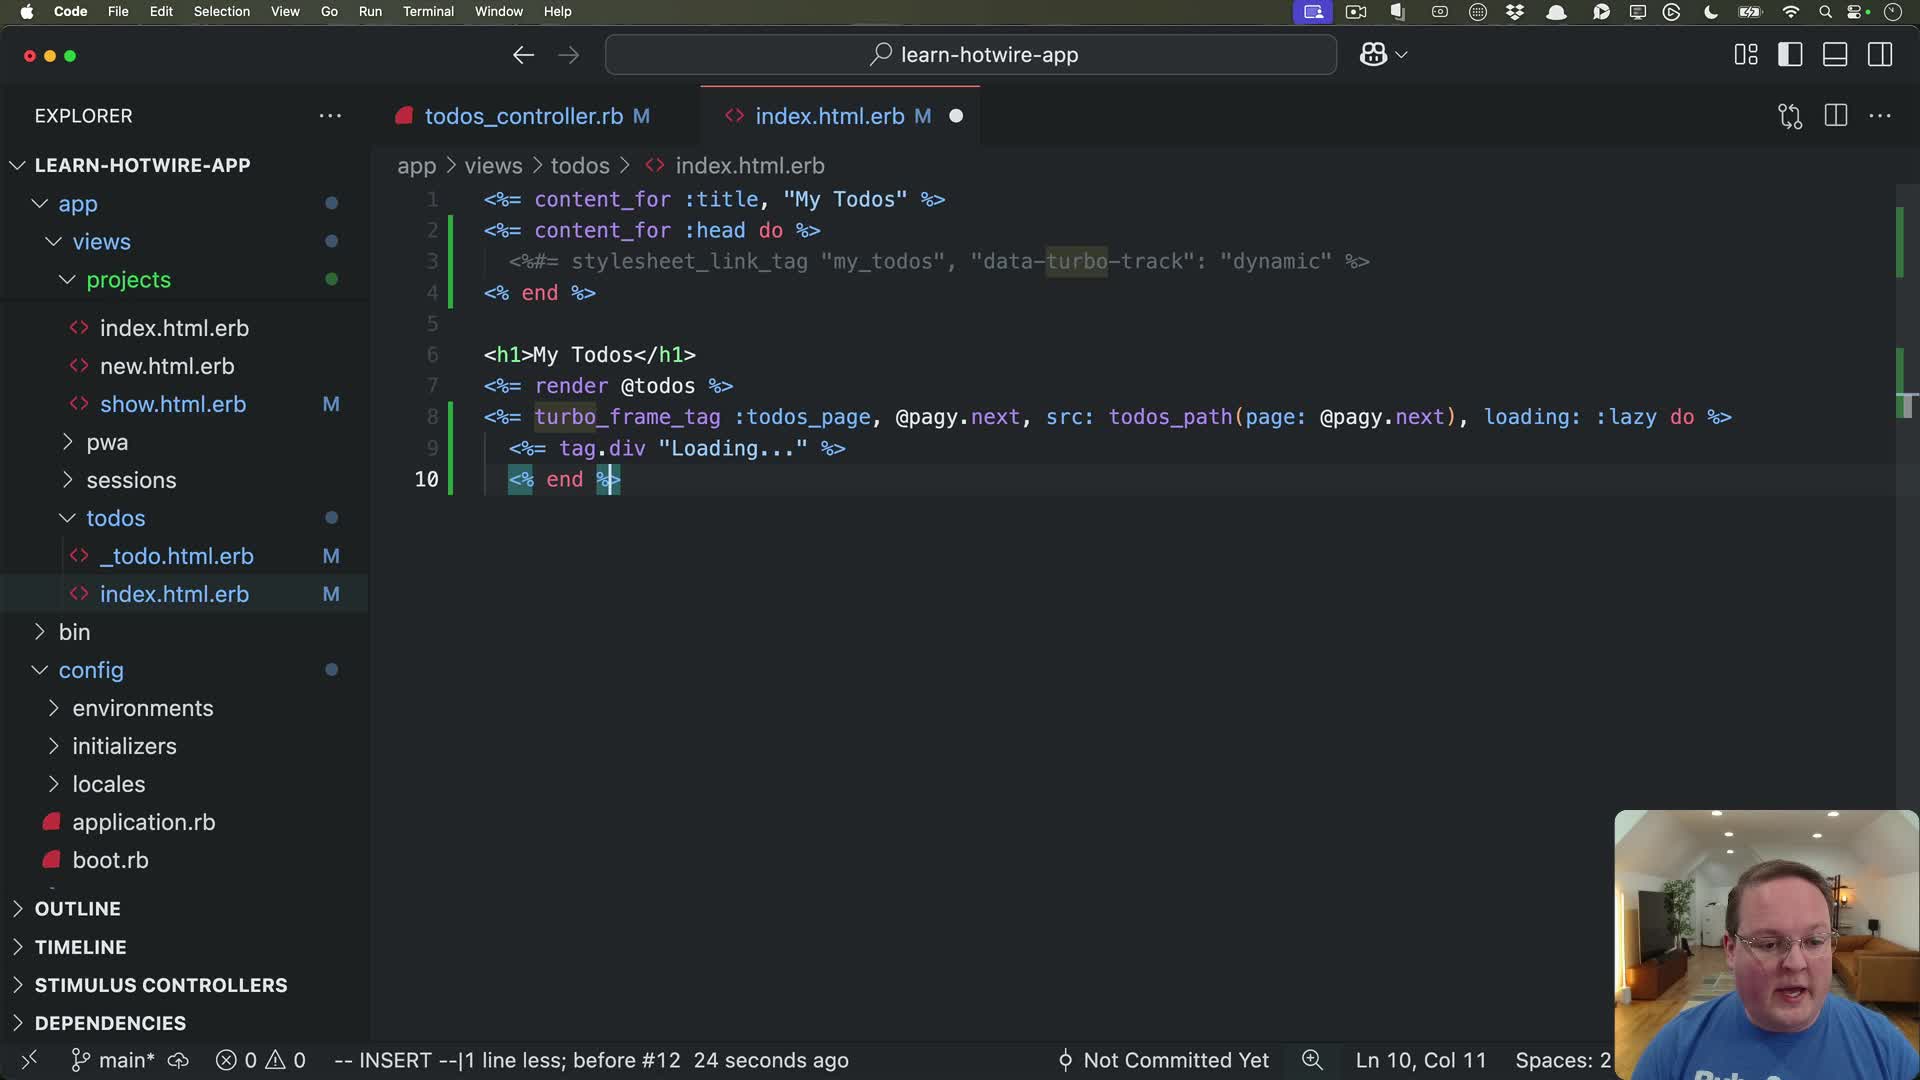Open Explorer more actions ellipsis
This screenshot has height=1080, width=1920.
[330, 116]
